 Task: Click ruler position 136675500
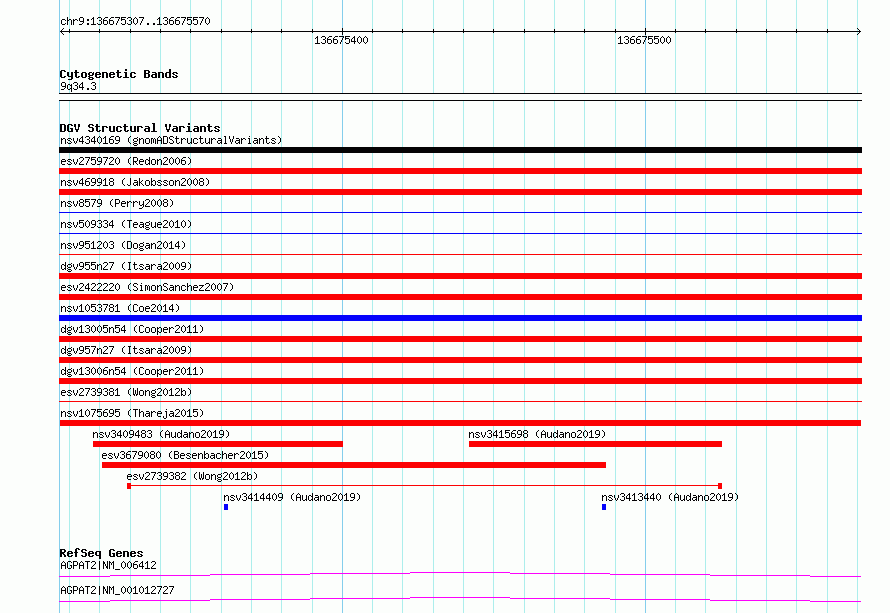pos(644,40)
